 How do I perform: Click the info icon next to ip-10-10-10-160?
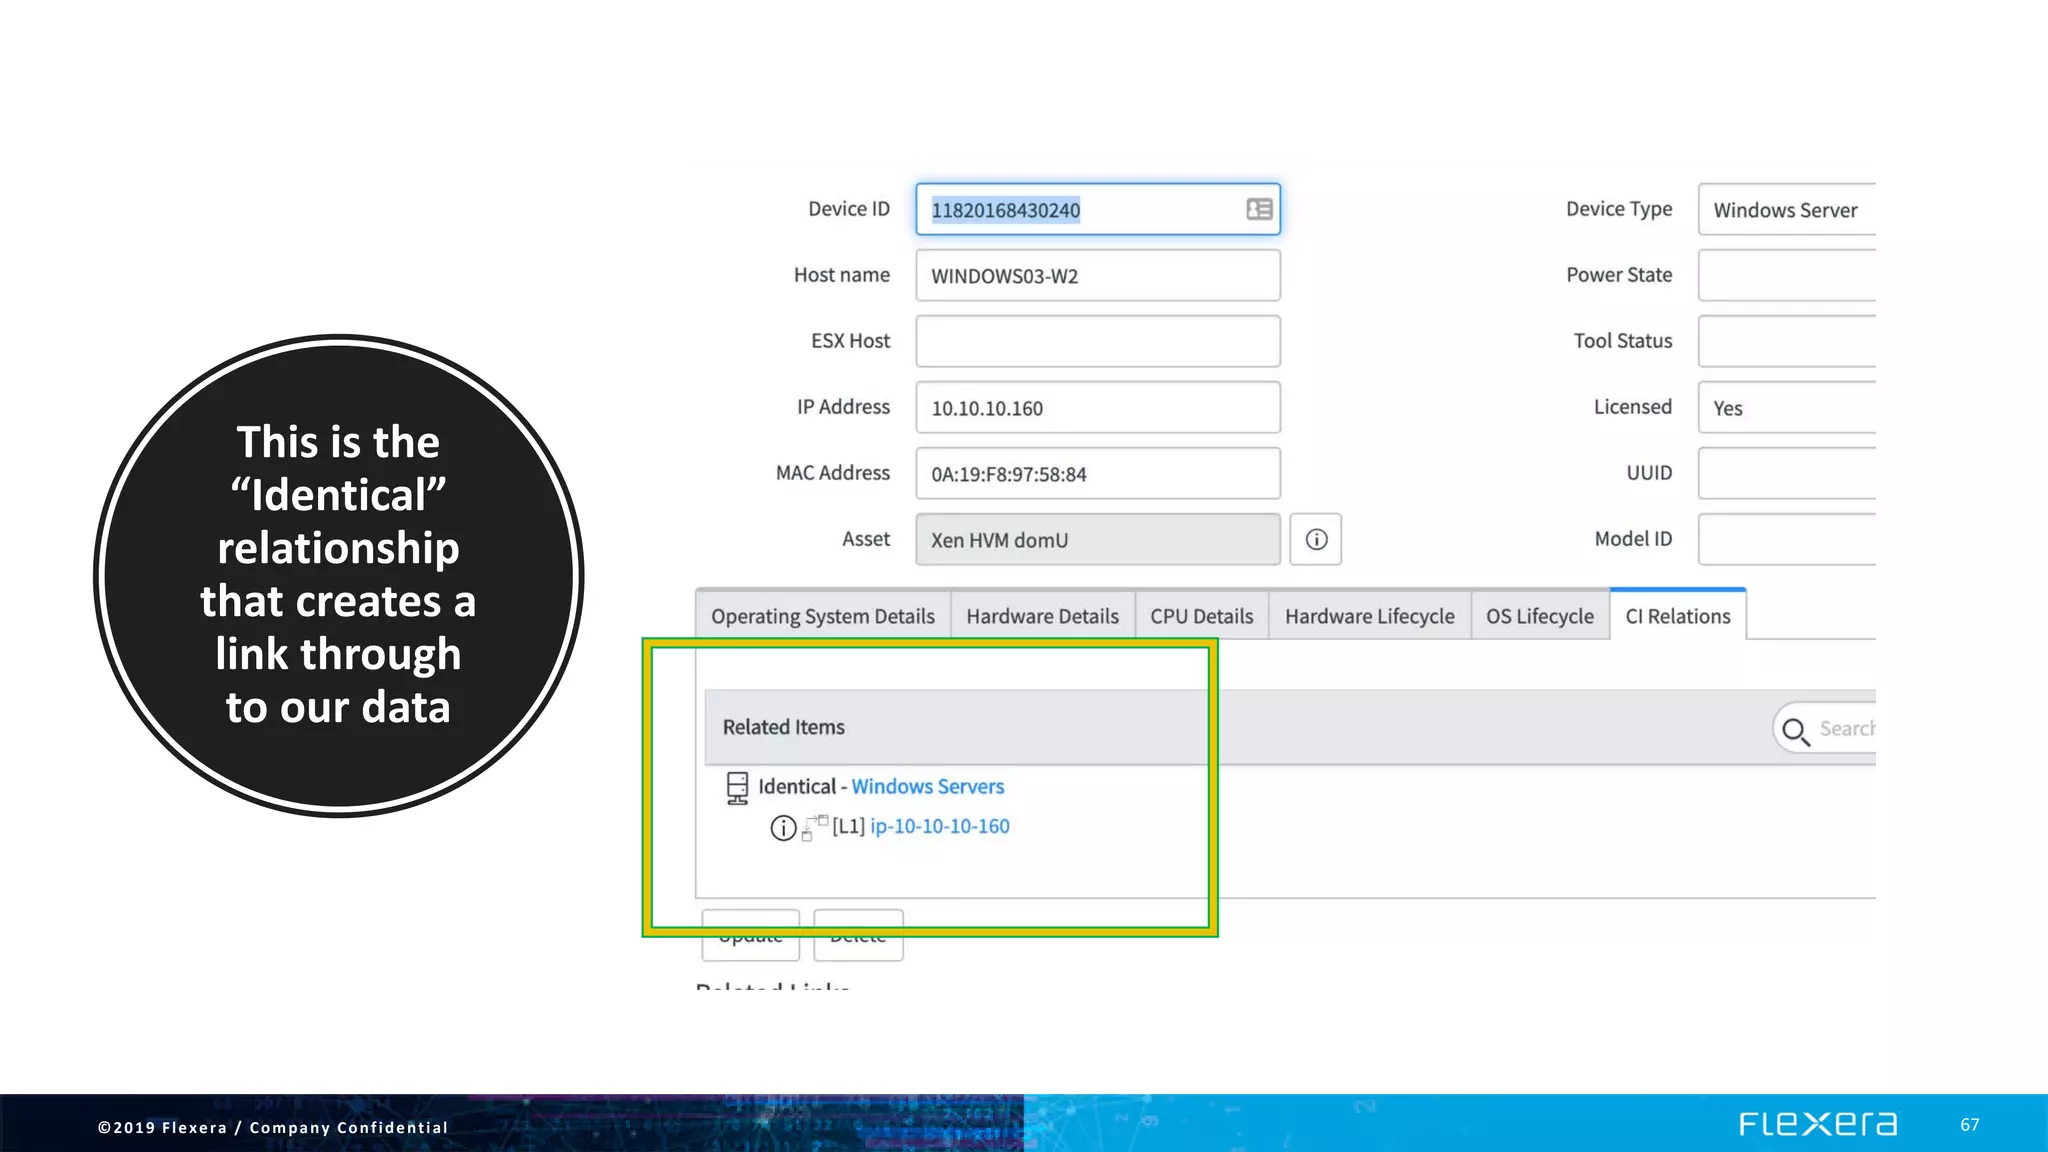(783, 828)
